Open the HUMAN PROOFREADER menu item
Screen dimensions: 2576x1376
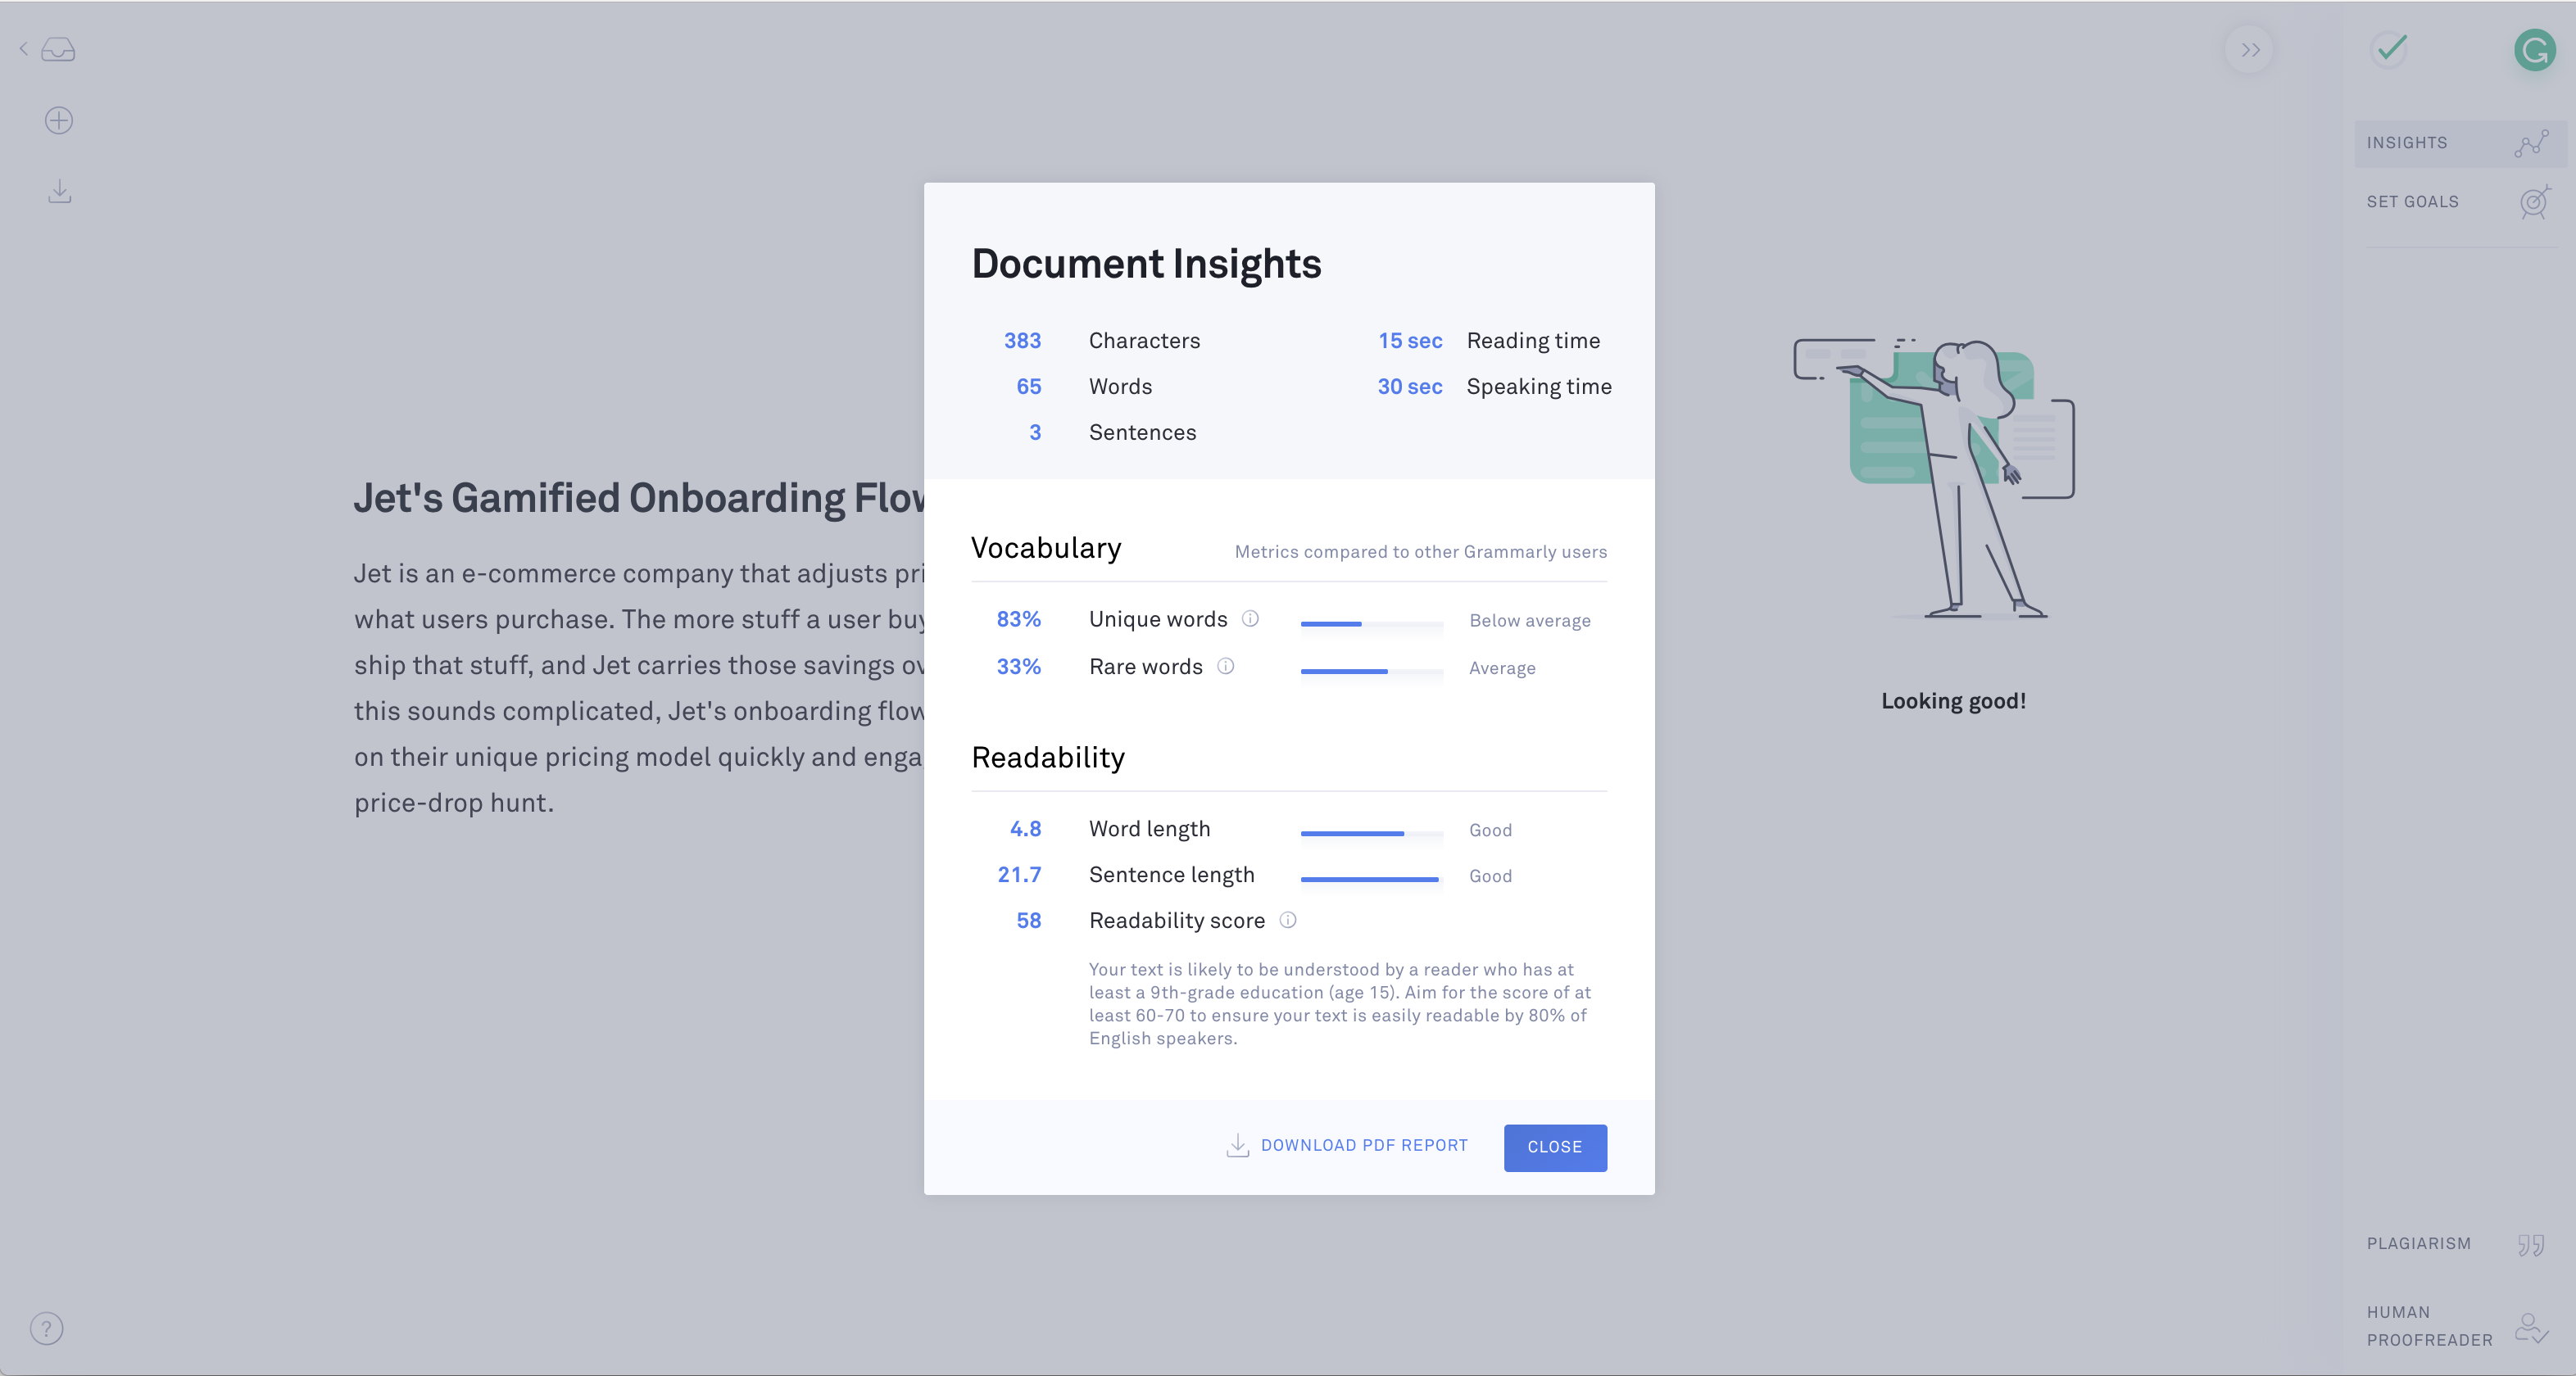click(2460, 1326)
